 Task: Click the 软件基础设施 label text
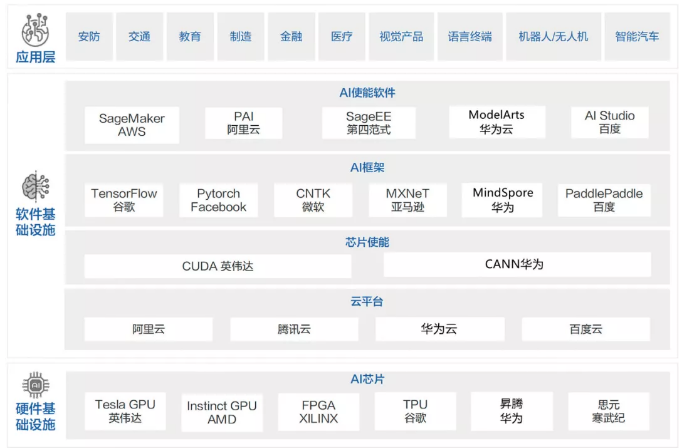(36, 222)
